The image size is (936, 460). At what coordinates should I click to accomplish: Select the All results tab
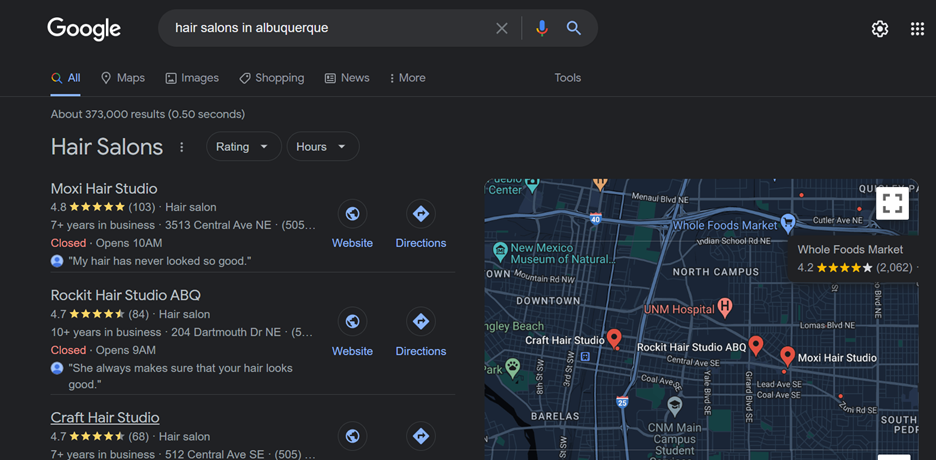(x=66, y=78)
